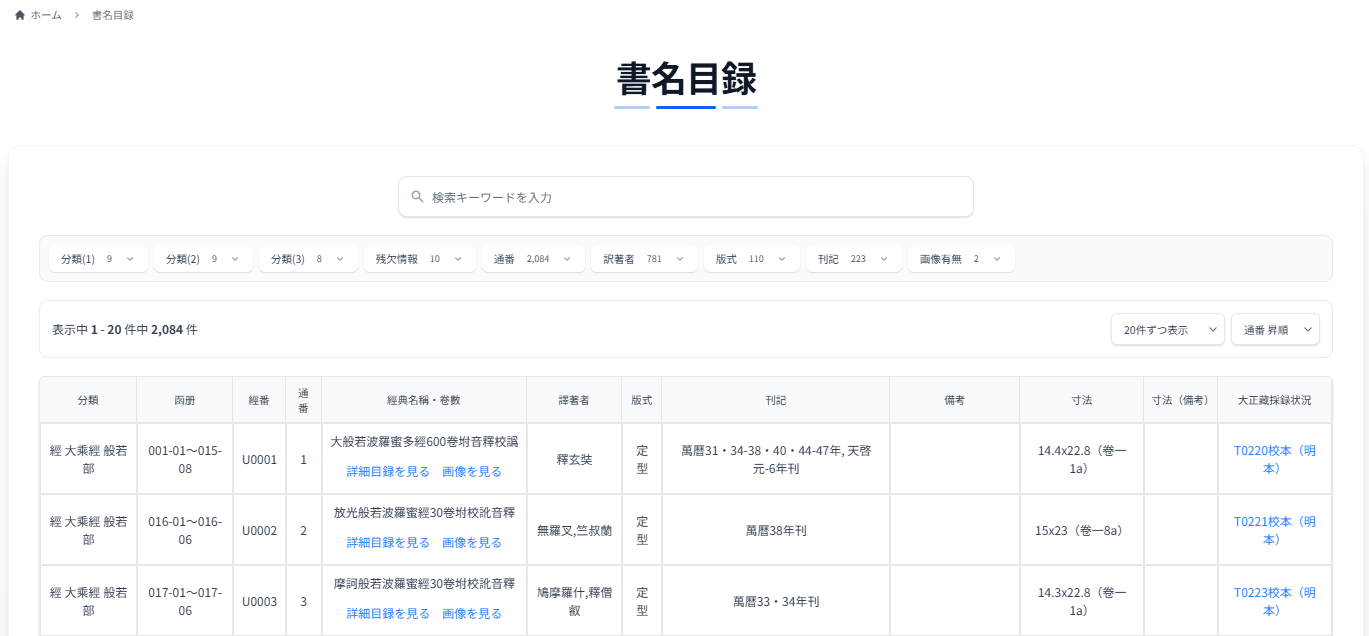This screenshot has height=636, width=1369.
Task: Go to ホーム breadcrumb link
Action: 46,15
